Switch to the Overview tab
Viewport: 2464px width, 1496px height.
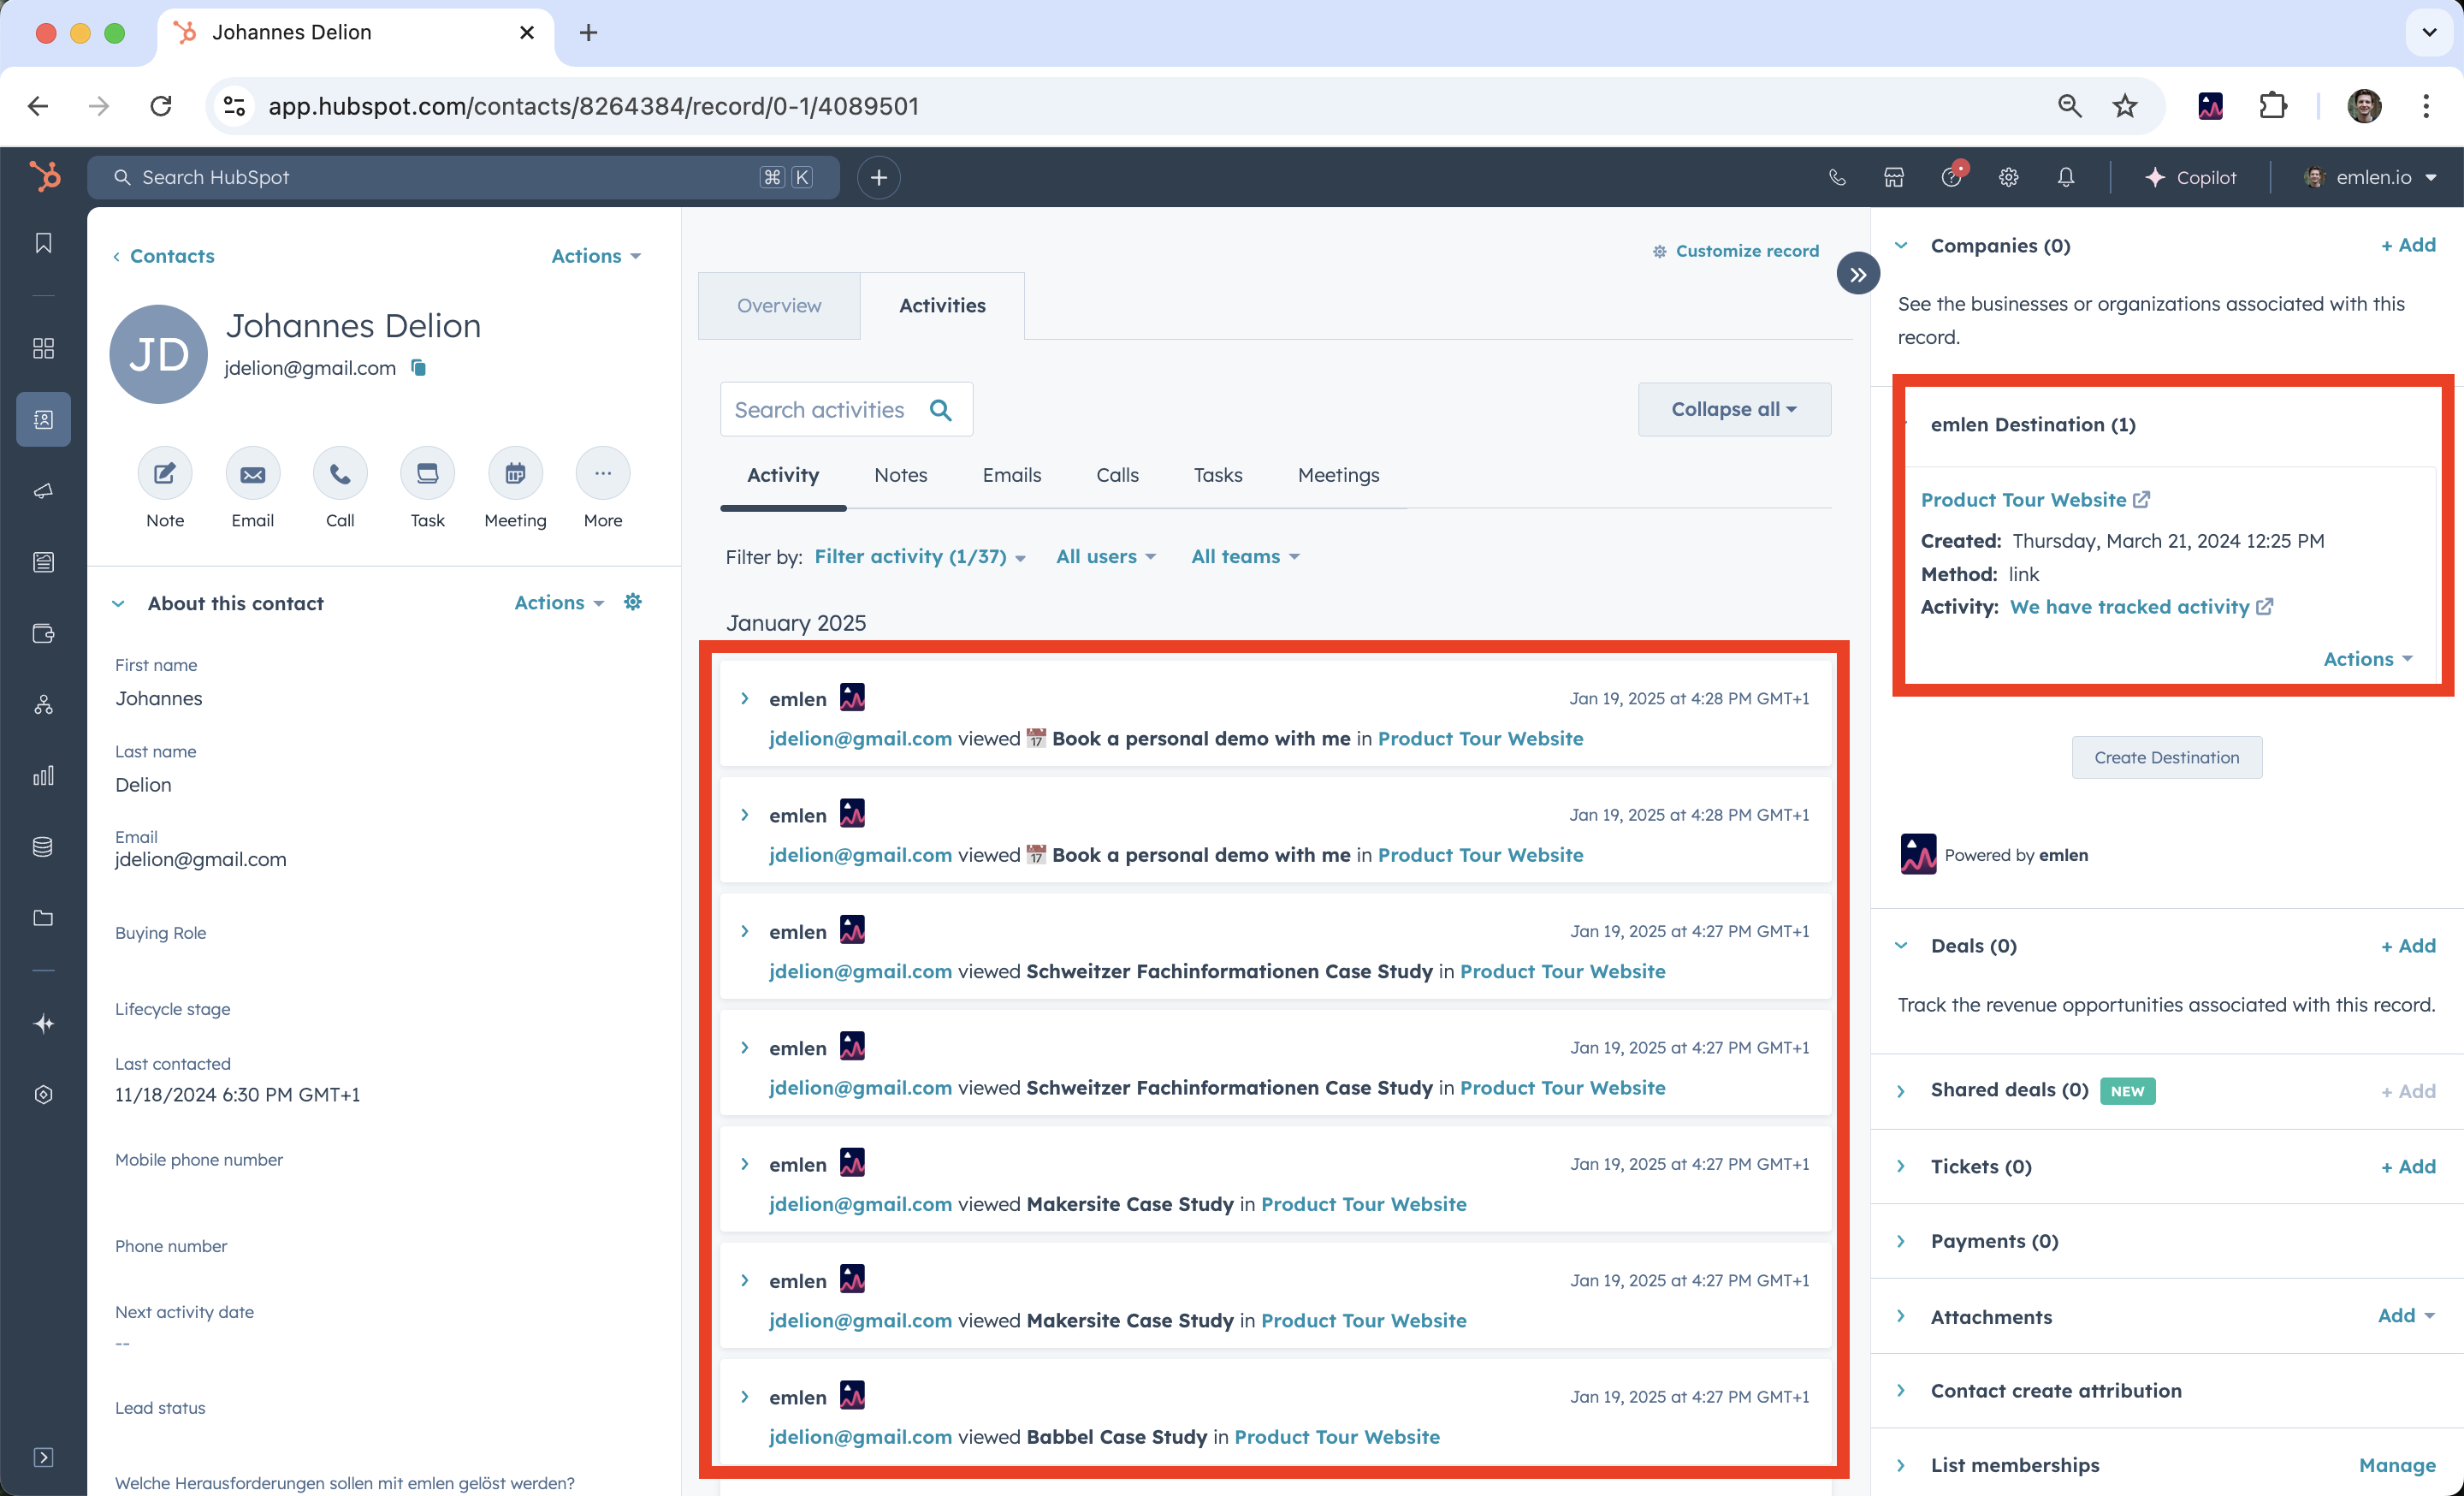coord(778,306)
